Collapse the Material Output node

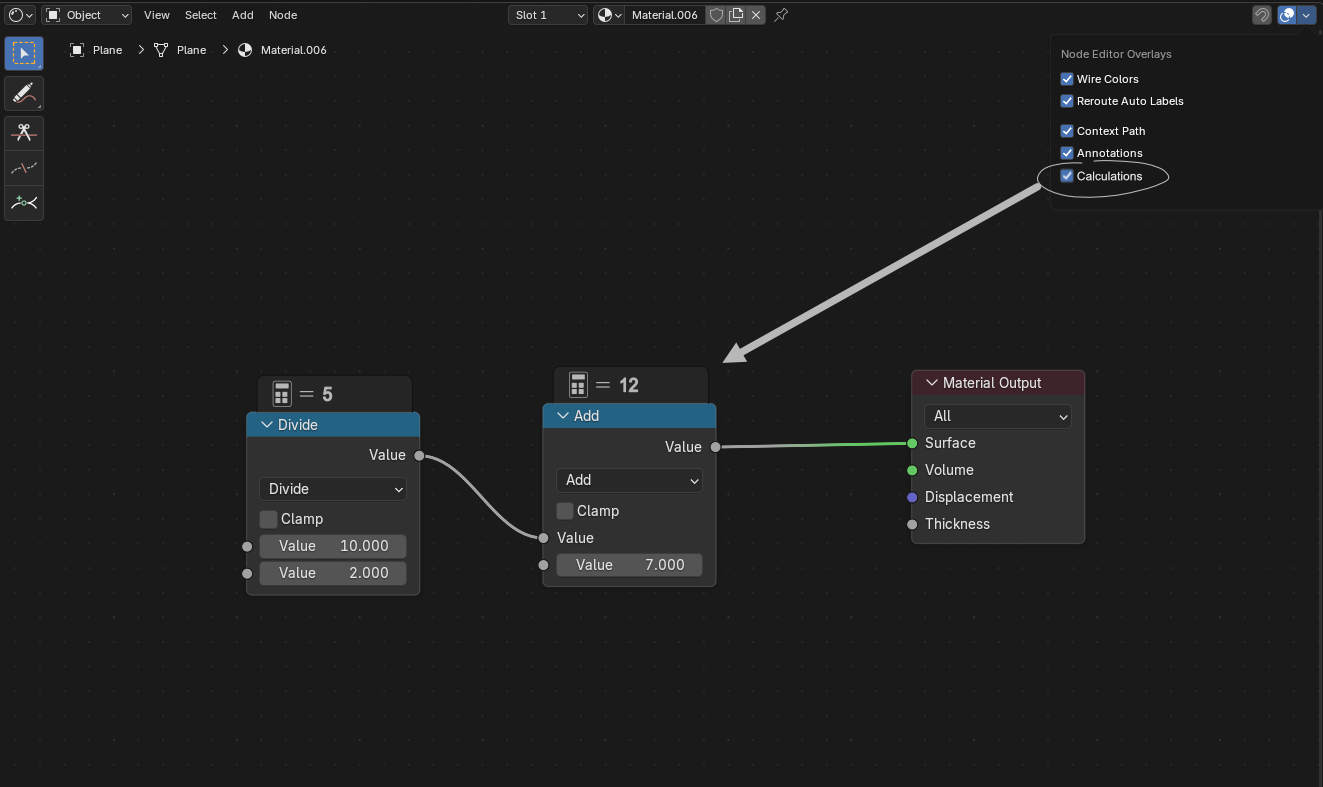pos(932,383)
